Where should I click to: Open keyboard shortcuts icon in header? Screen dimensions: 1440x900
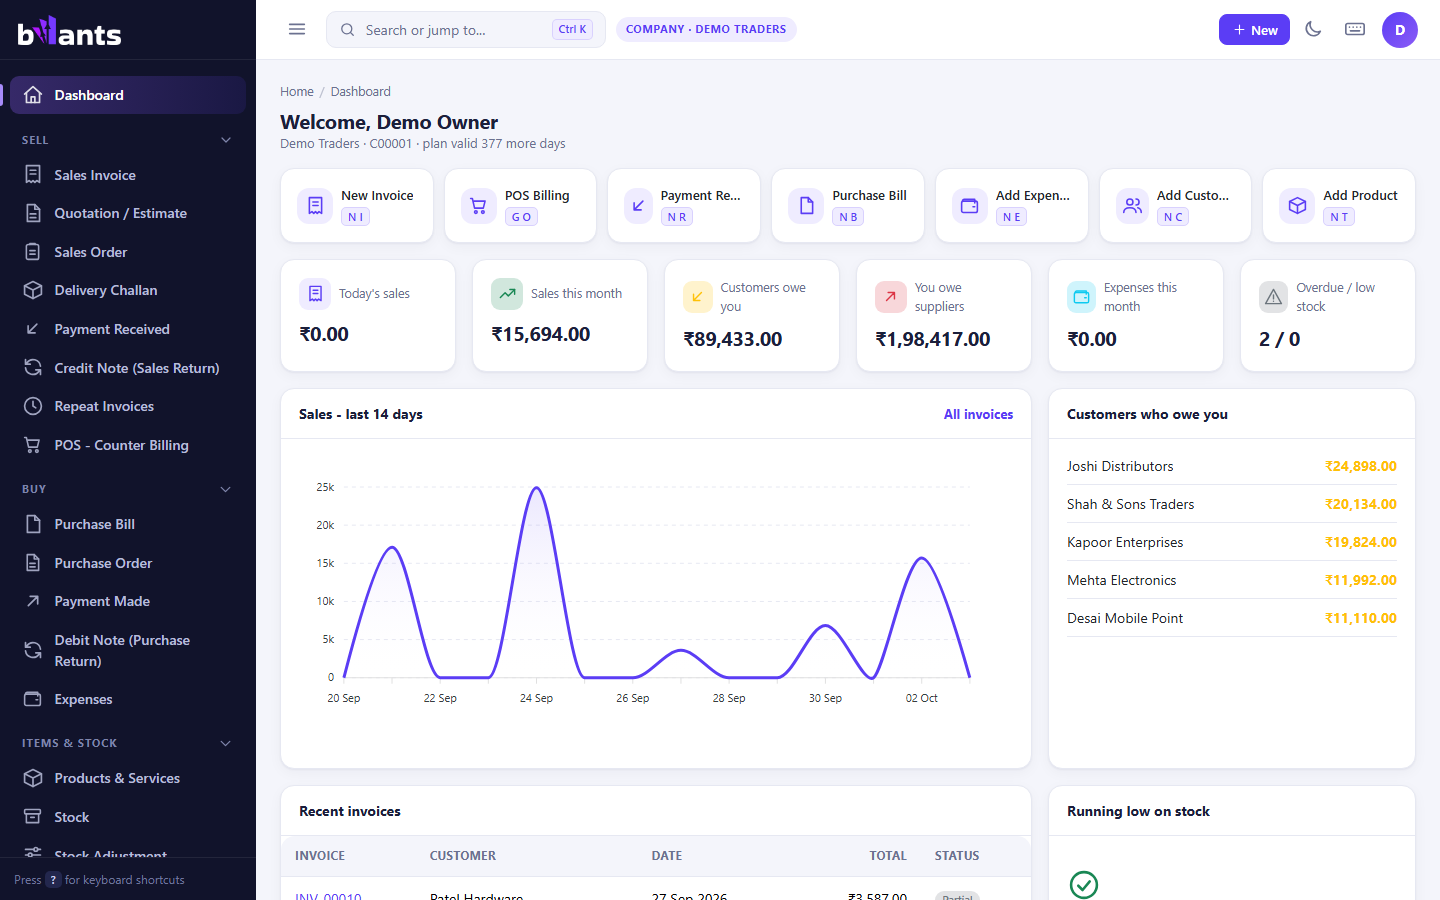tap(1355, 29)
